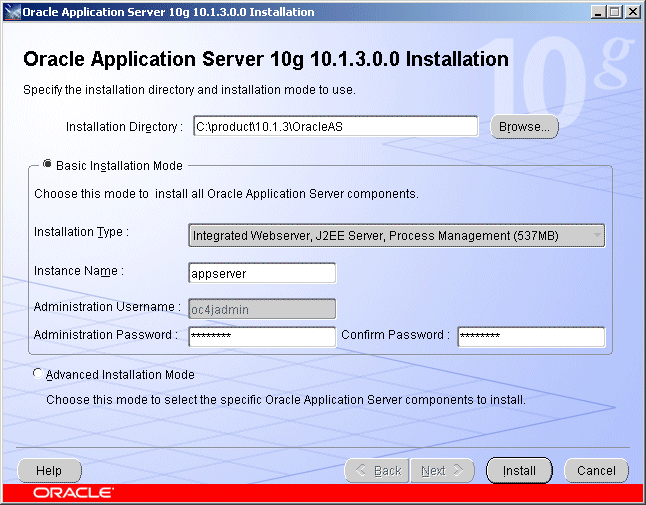Click the large installation heading text
This screenshot has height=505, width=646.
coord(266,59)
